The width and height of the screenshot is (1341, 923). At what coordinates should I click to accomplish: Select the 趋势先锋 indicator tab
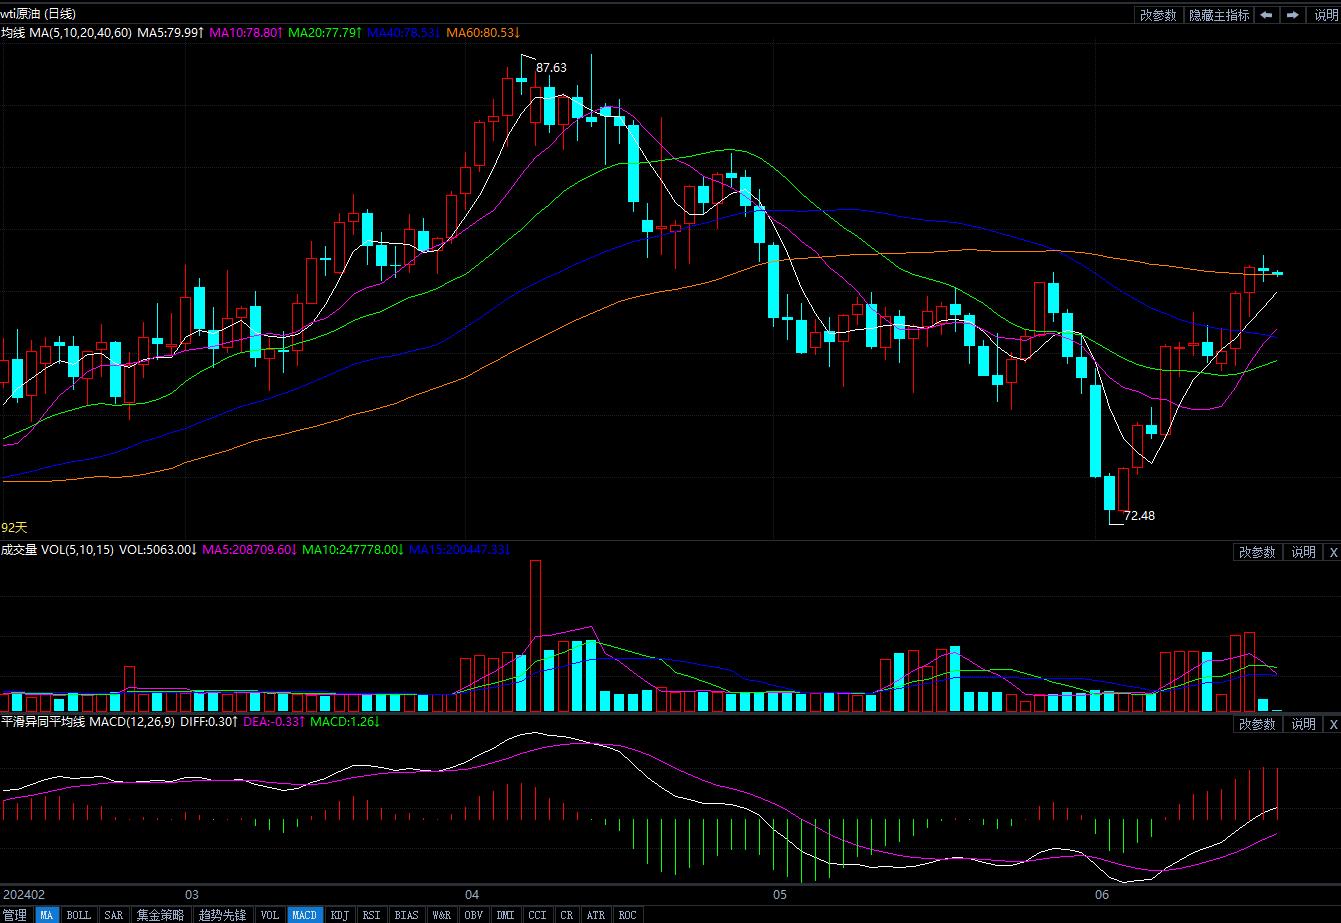(x=222, y=915)
